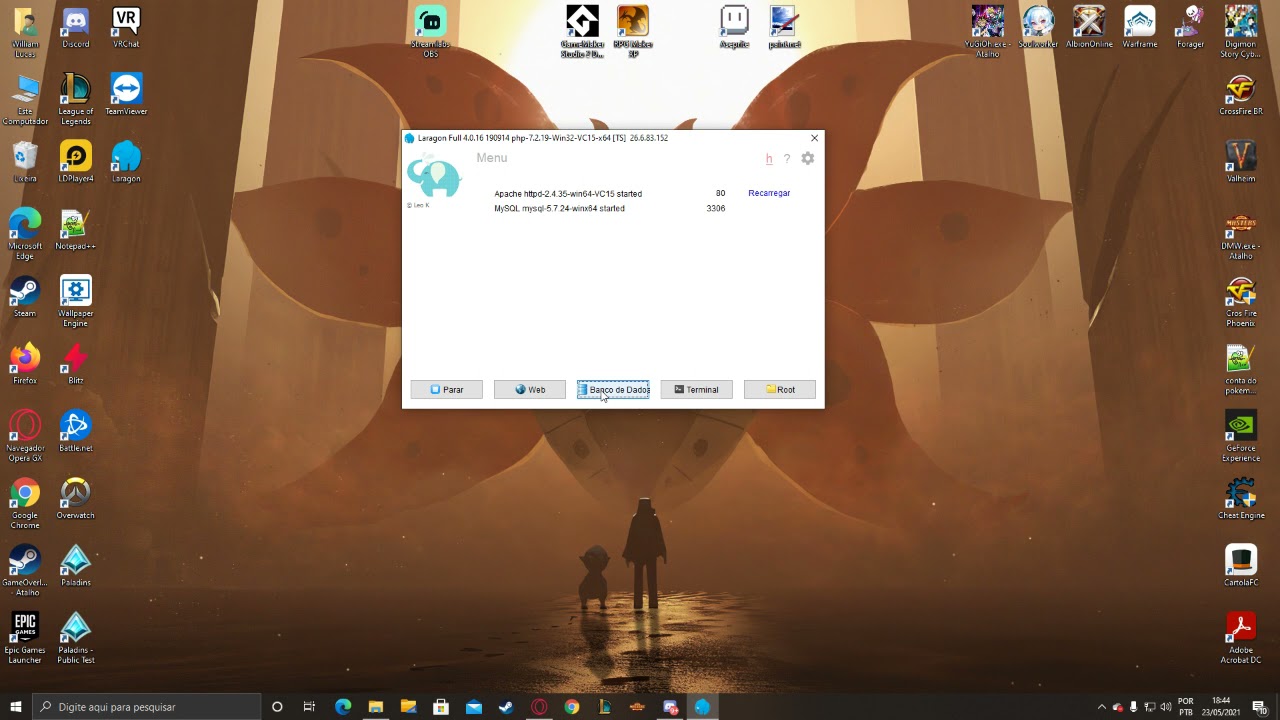Select the TeamViewer desktop icon
This screenshot has height=720, width=1280.
(126, 95)
